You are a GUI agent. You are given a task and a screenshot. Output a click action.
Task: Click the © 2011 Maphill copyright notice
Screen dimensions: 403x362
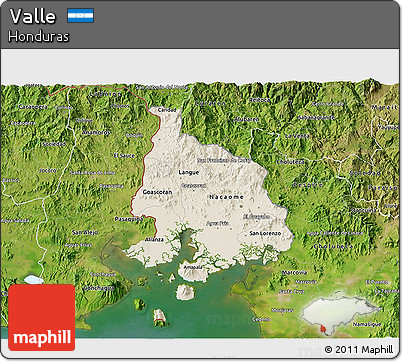click(x=359, y=350)
